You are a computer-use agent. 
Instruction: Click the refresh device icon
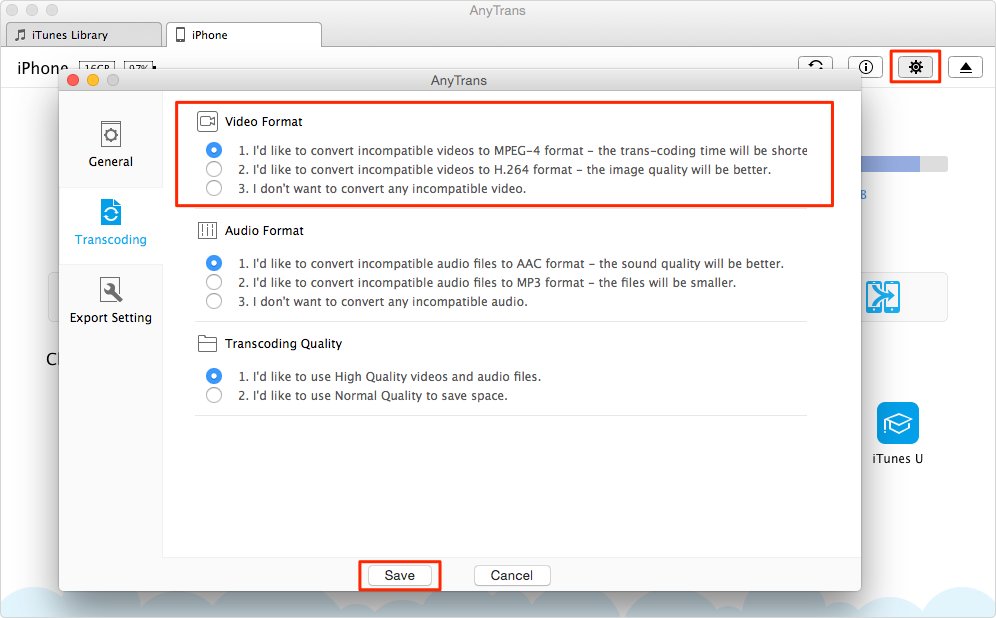[x=816, y=64]
